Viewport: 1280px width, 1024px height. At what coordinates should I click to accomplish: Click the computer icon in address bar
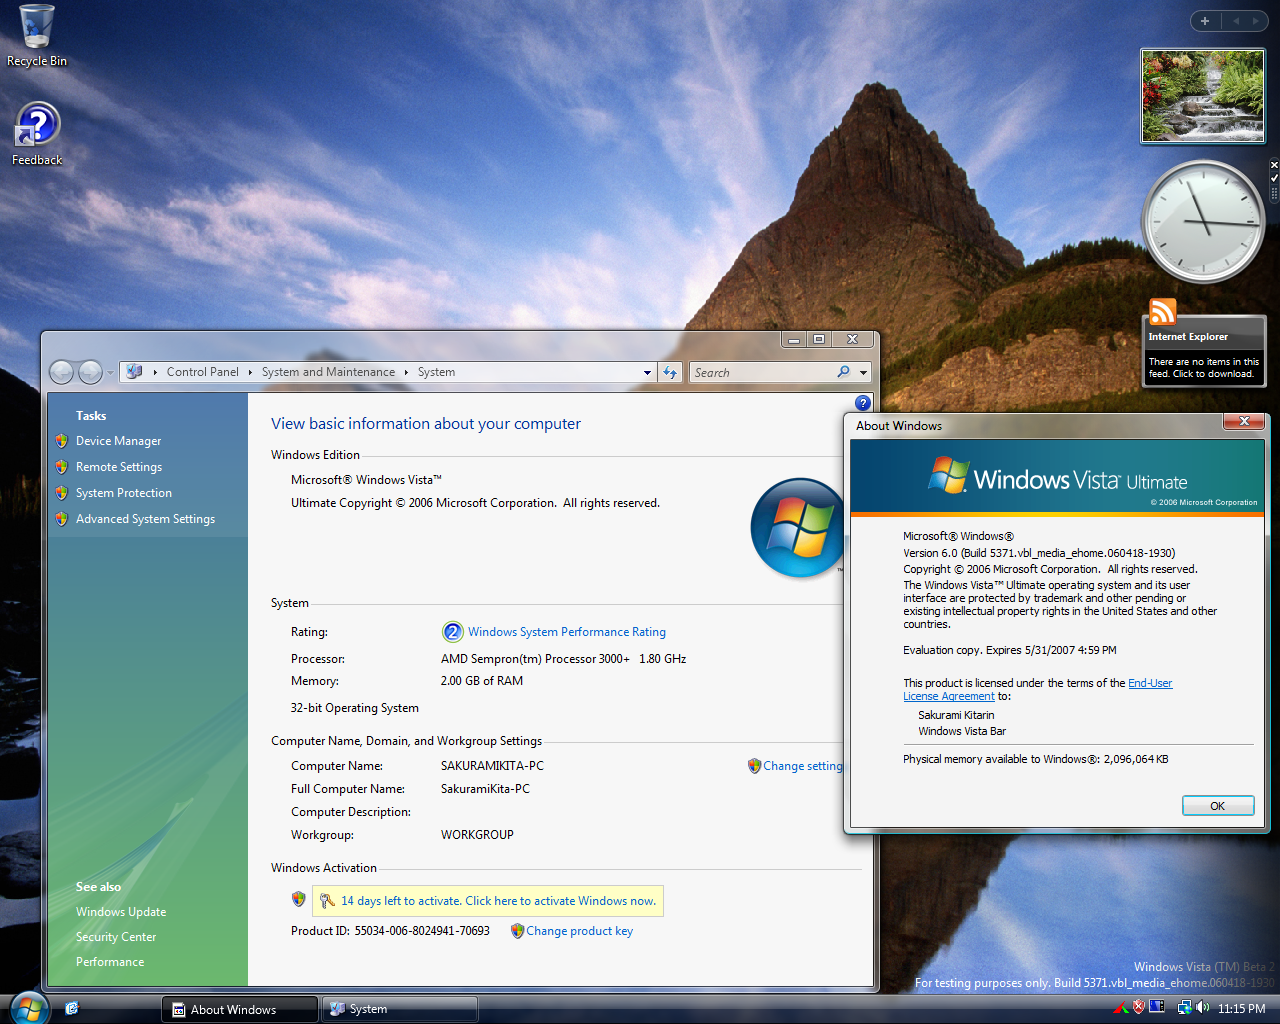pyautogui.click(x=134, y=372)
